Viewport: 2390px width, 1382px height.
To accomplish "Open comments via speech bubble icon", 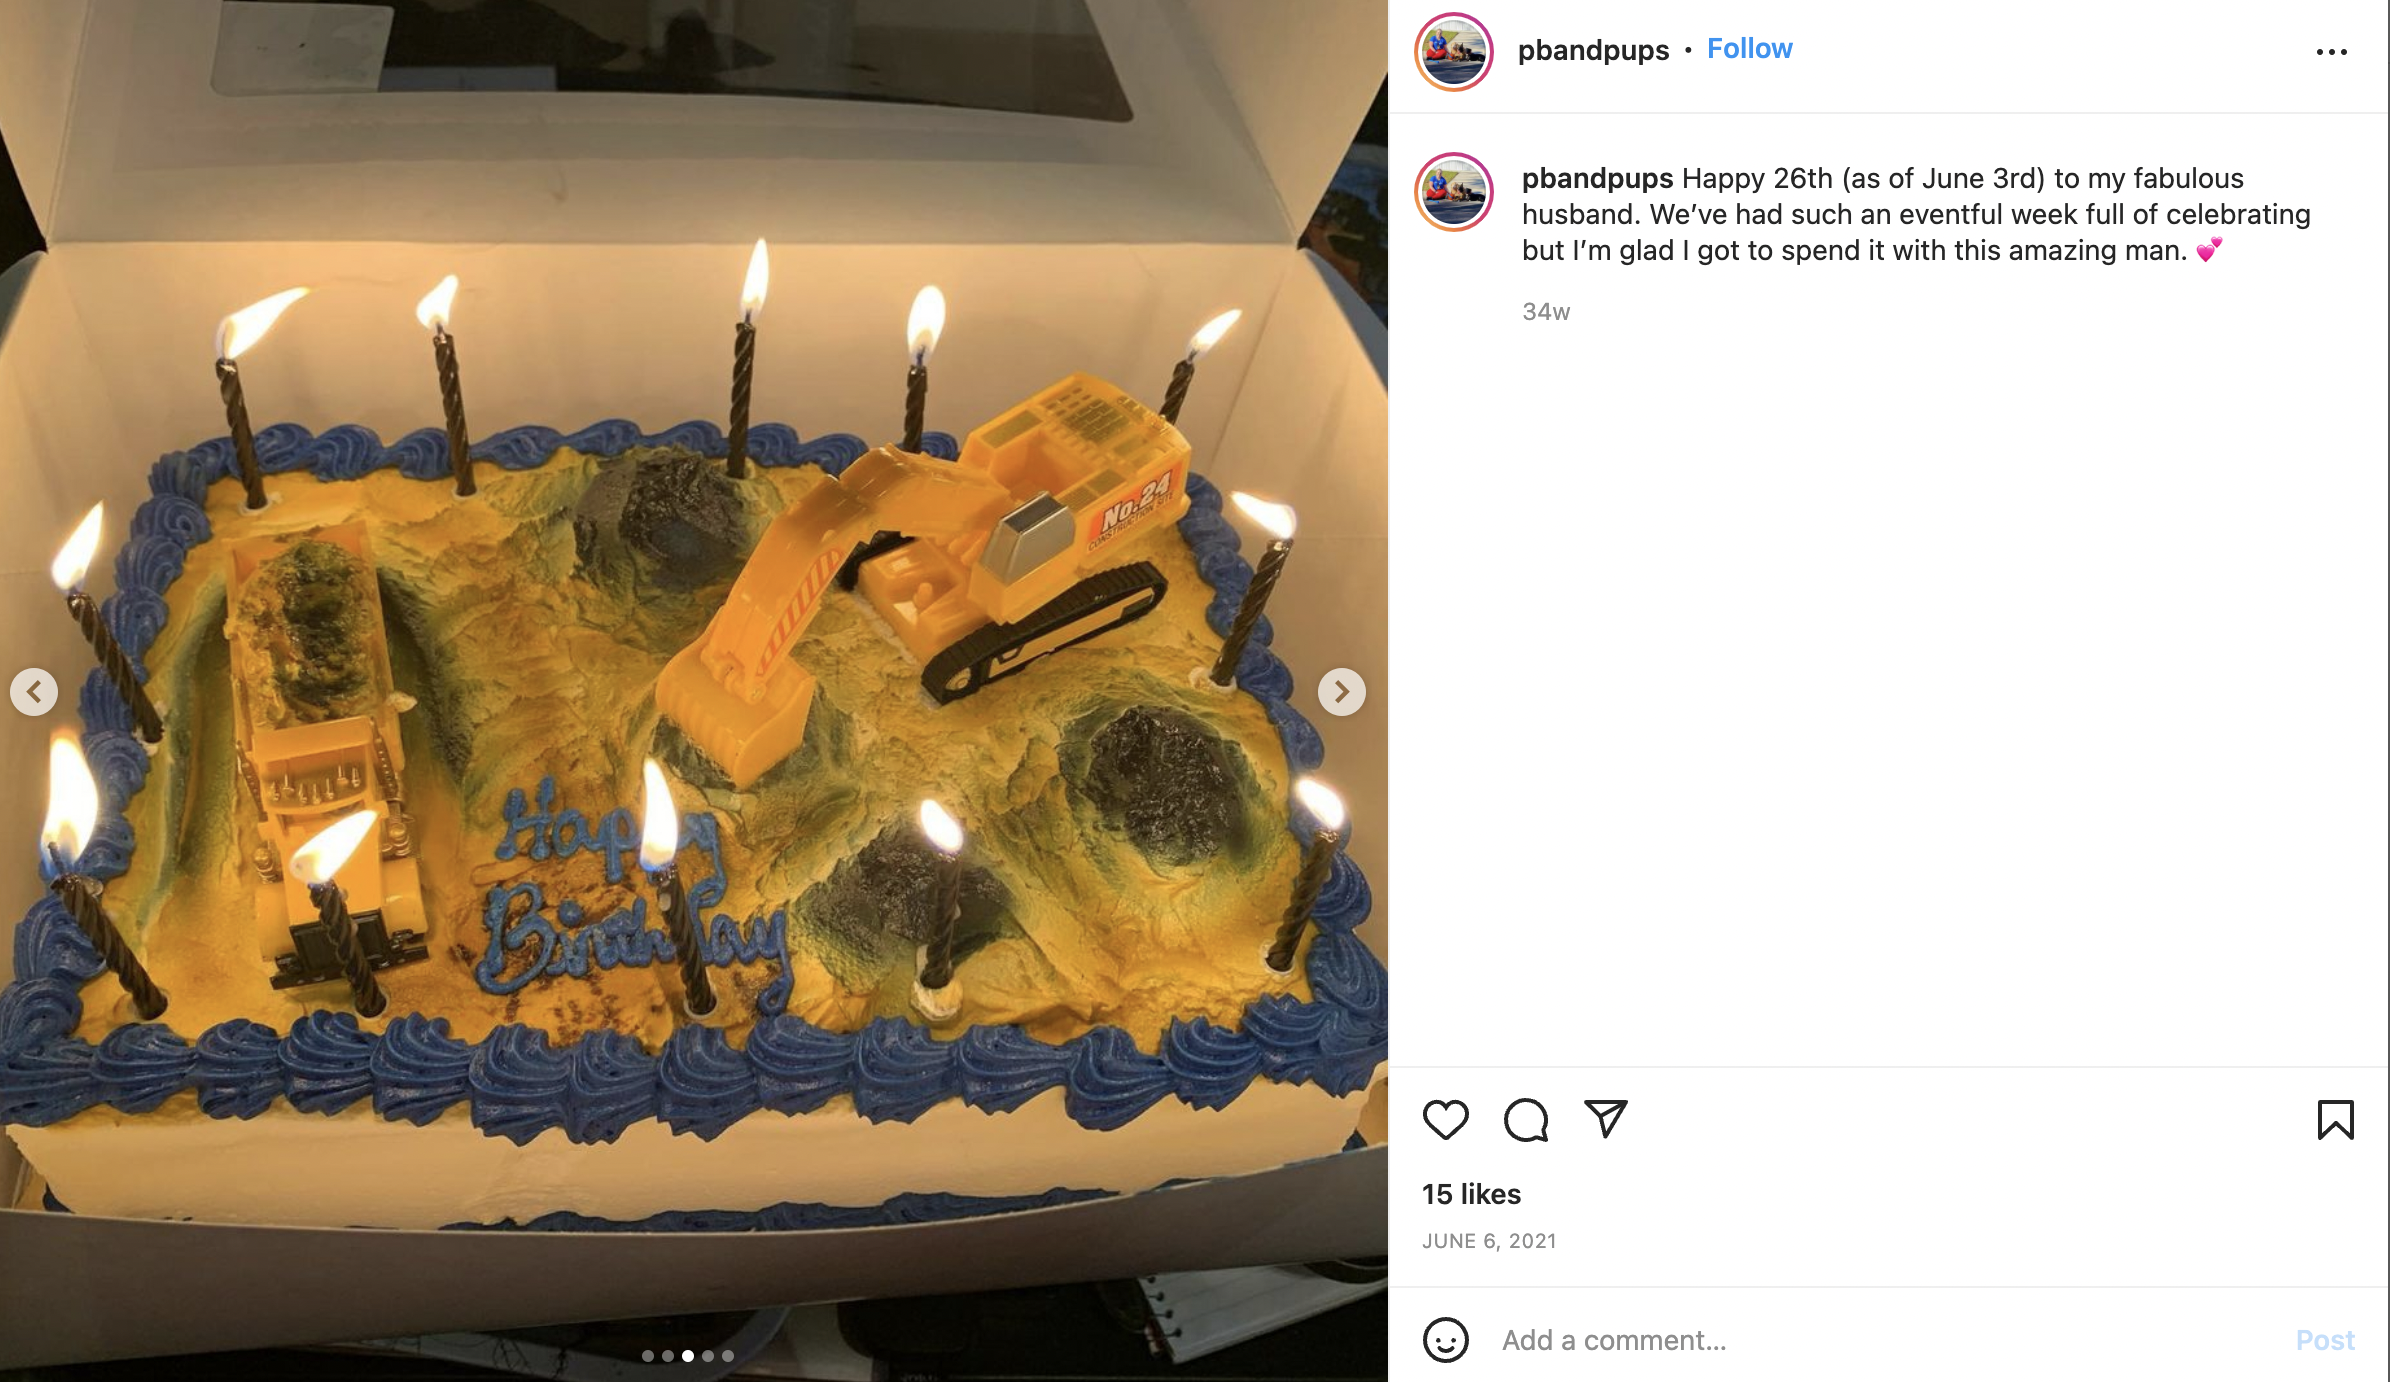I will point(1526,1119).
